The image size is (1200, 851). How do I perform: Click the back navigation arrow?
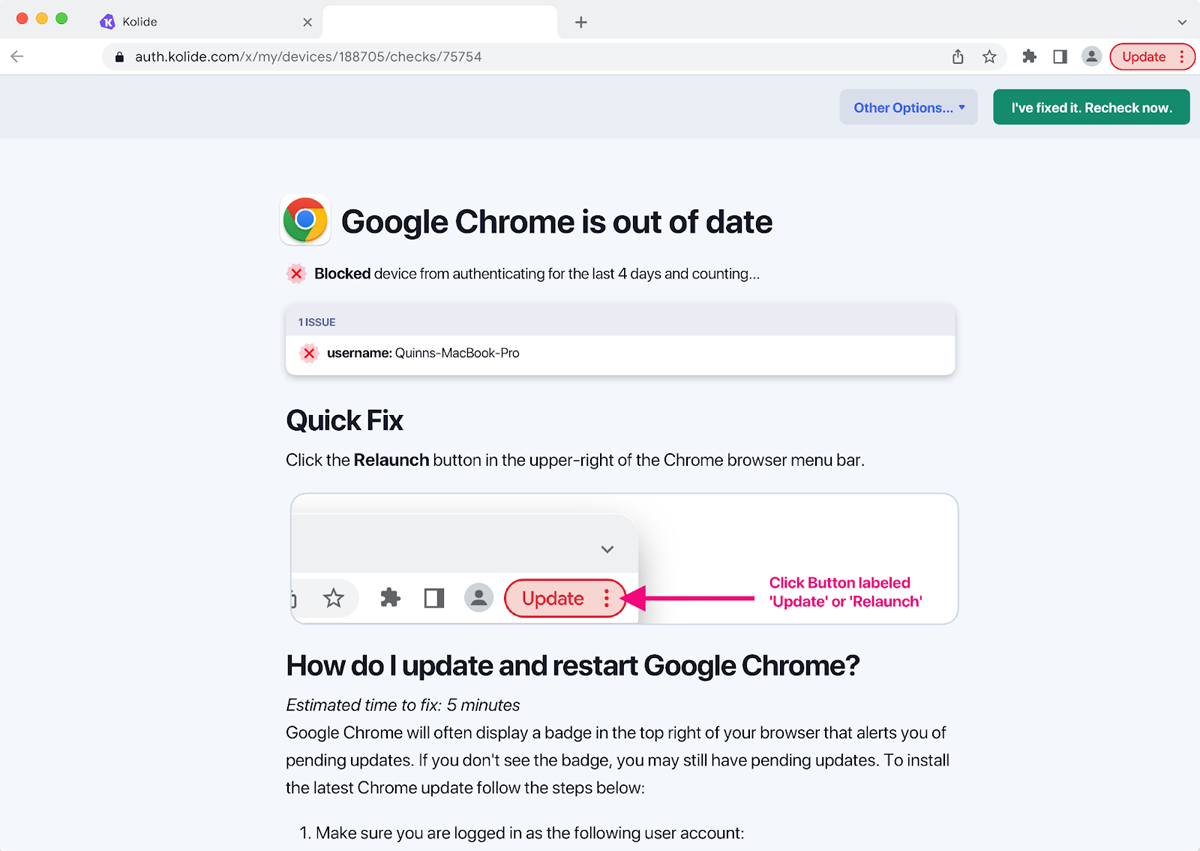pyautogui.click(x=16, y=56)
